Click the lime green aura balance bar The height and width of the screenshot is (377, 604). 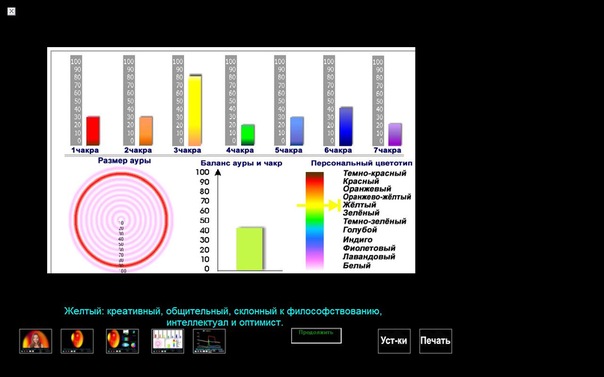[x=250, y=249]
